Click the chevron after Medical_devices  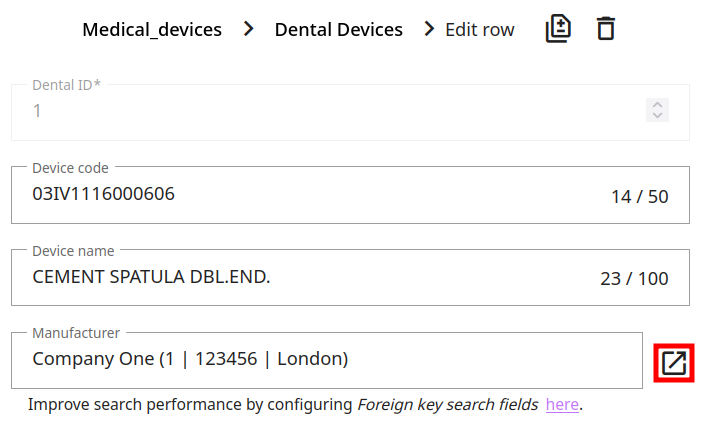click(249, 29)
